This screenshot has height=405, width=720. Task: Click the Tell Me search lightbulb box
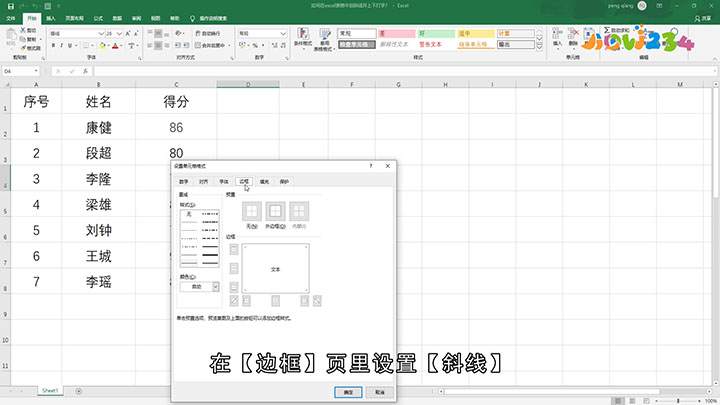point(208,18)
